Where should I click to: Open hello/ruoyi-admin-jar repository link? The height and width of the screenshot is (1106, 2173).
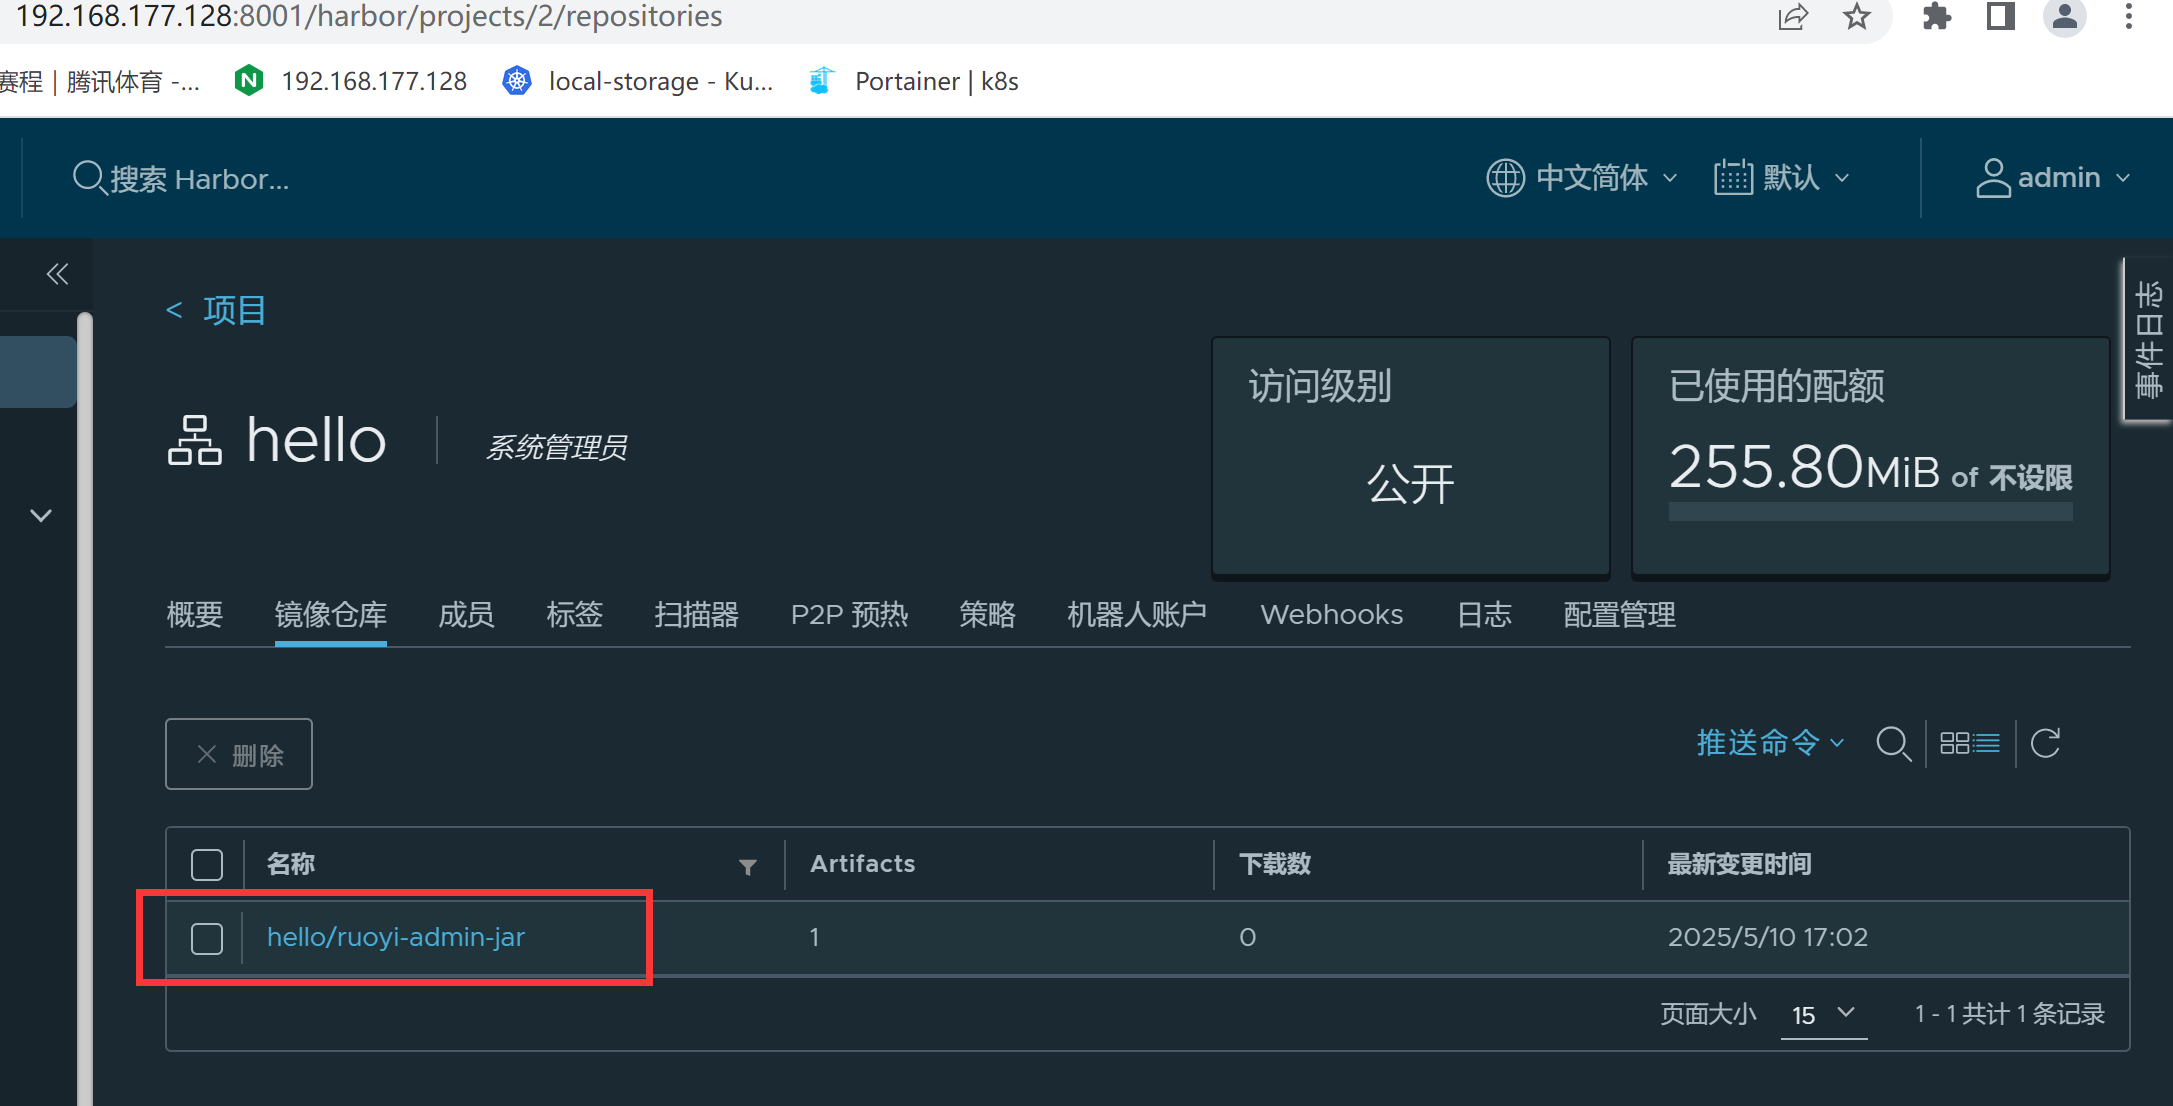(396, 937)
